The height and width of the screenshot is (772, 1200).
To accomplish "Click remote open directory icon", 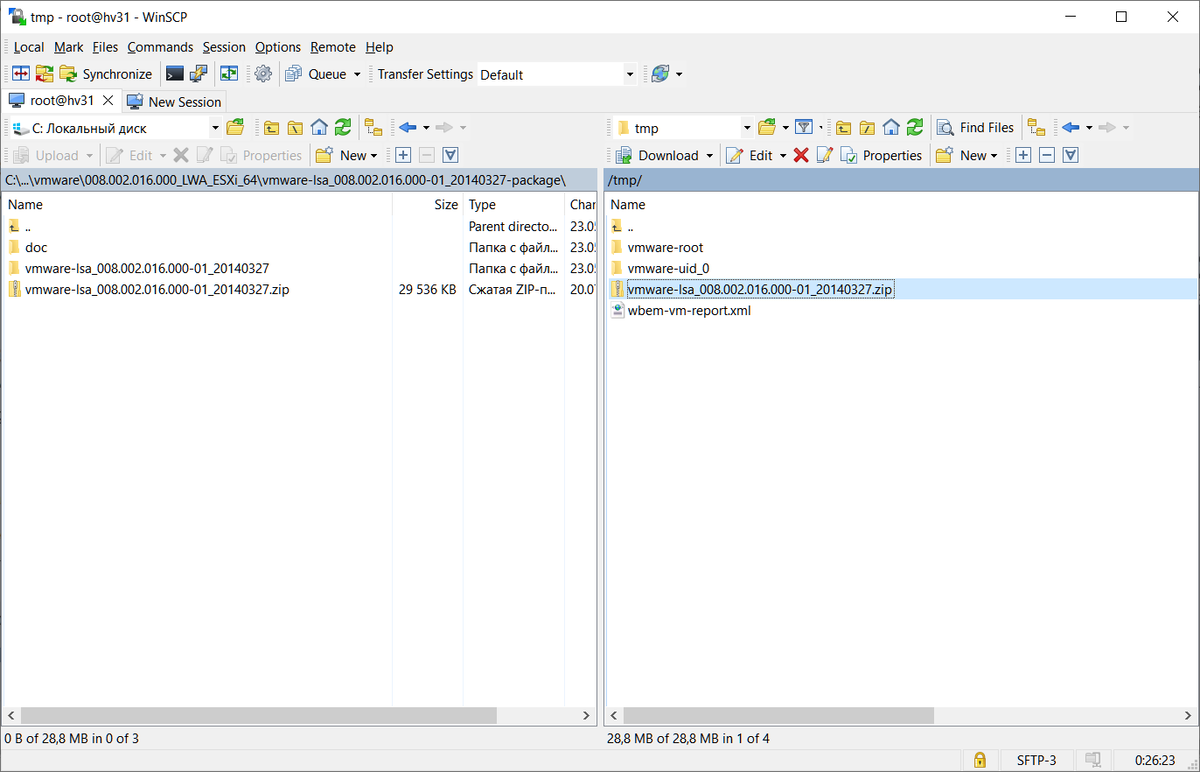I will coord(767,127).
